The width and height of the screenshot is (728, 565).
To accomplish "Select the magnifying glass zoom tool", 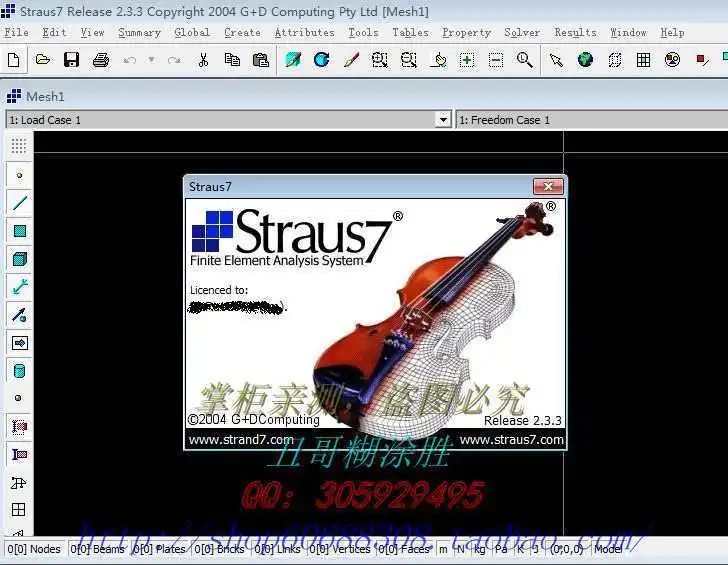I will (x=525, y=60).
